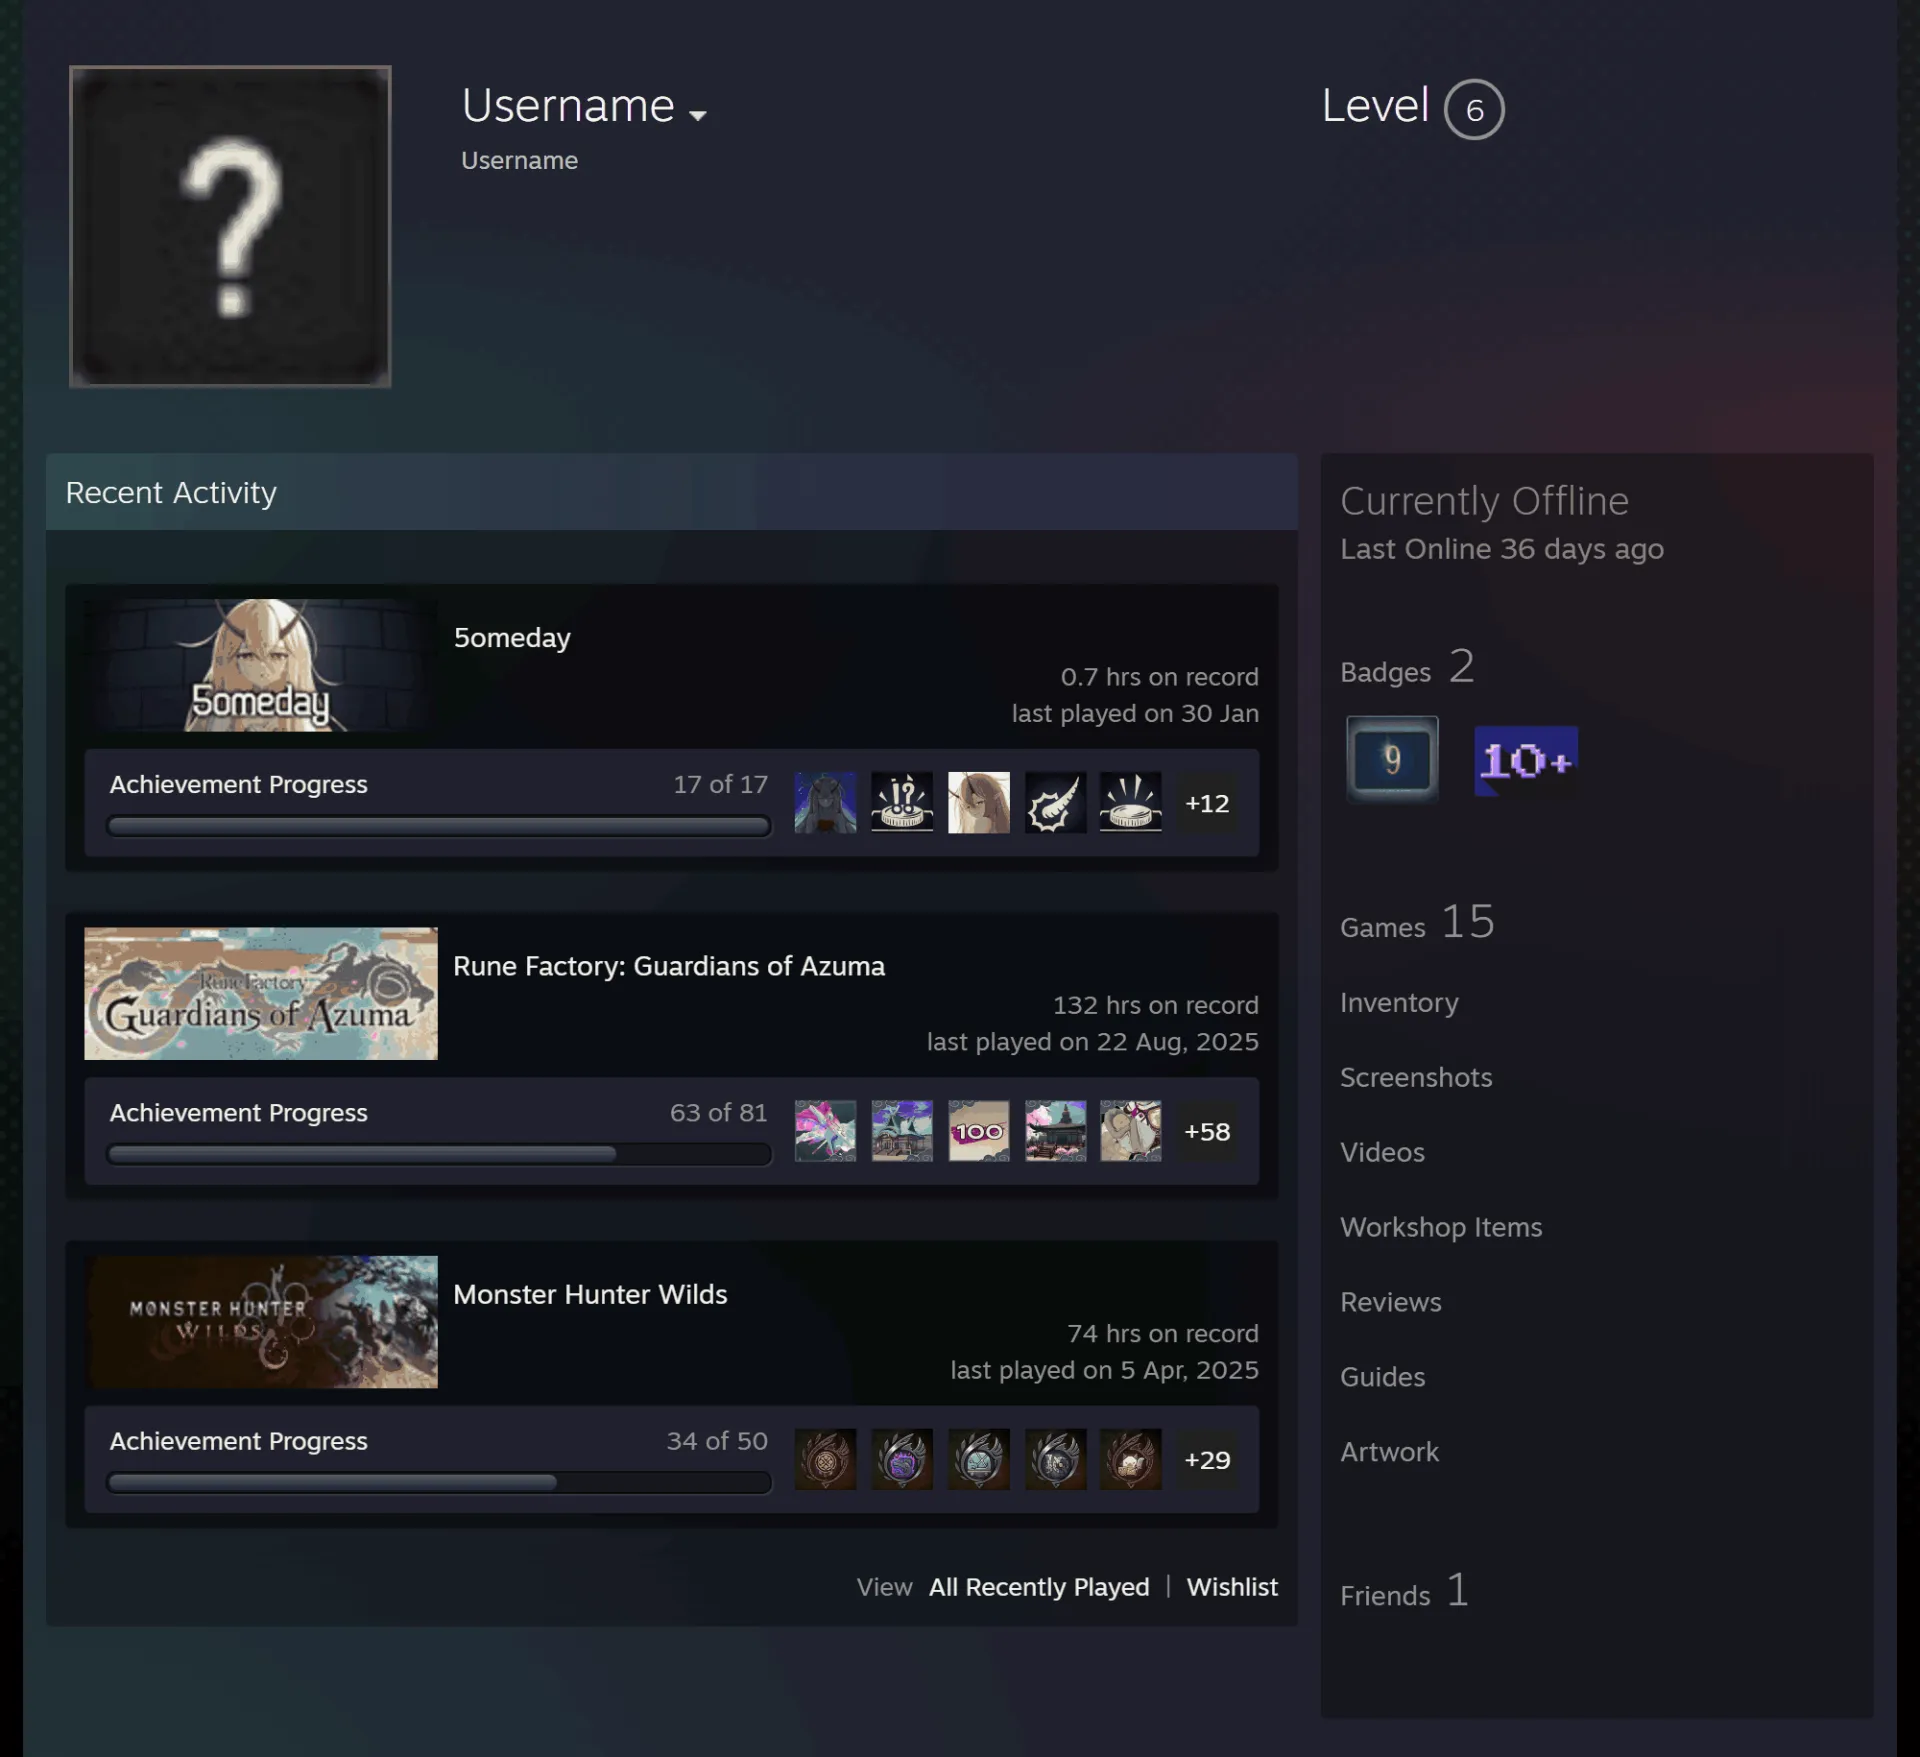Image resolution: width=1920 pixels, height=1757 pixels.
Task: Open the Rune Factory 100 achievement icon
Action: (978, 1131)
